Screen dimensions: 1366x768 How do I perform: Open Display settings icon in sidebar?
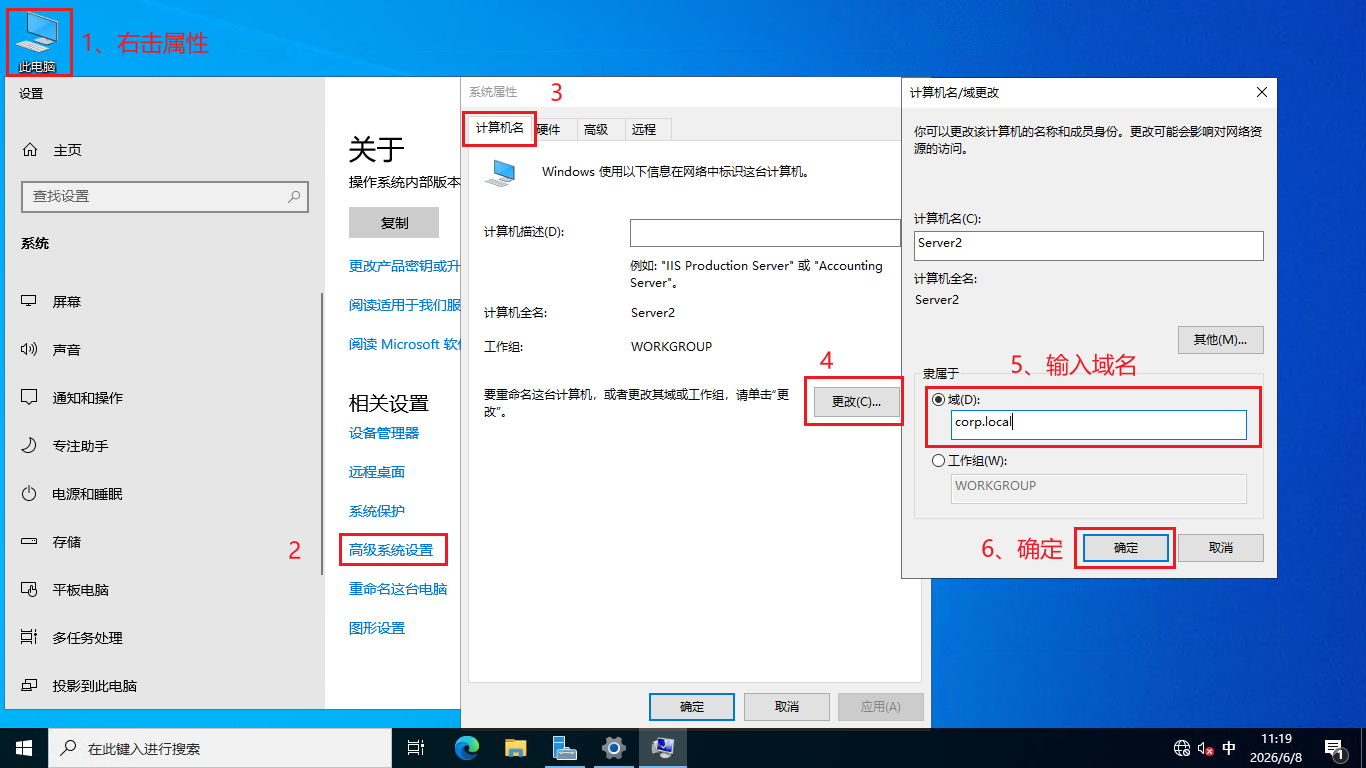pyautogui.click(x=30, y=302)
